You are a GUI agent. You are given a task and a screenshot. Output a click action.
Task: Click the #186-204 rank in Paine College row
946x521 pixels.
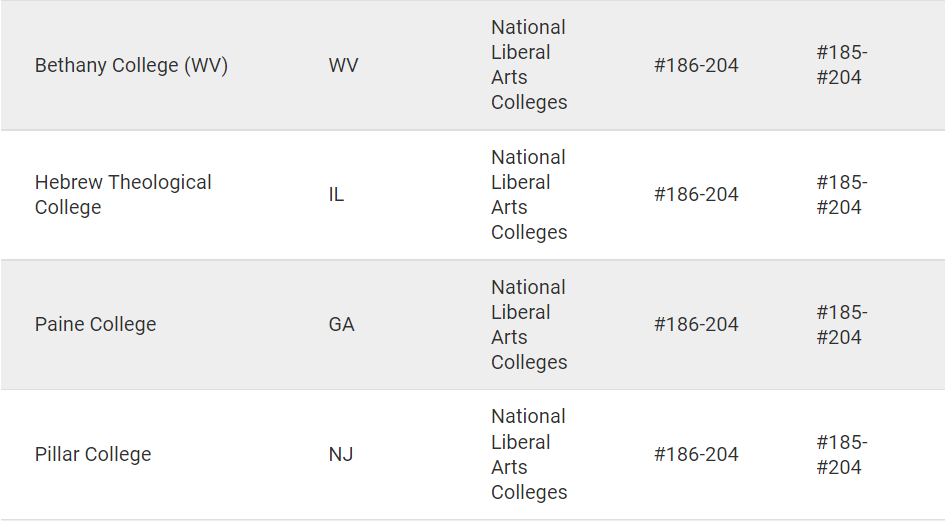[696, 324]
